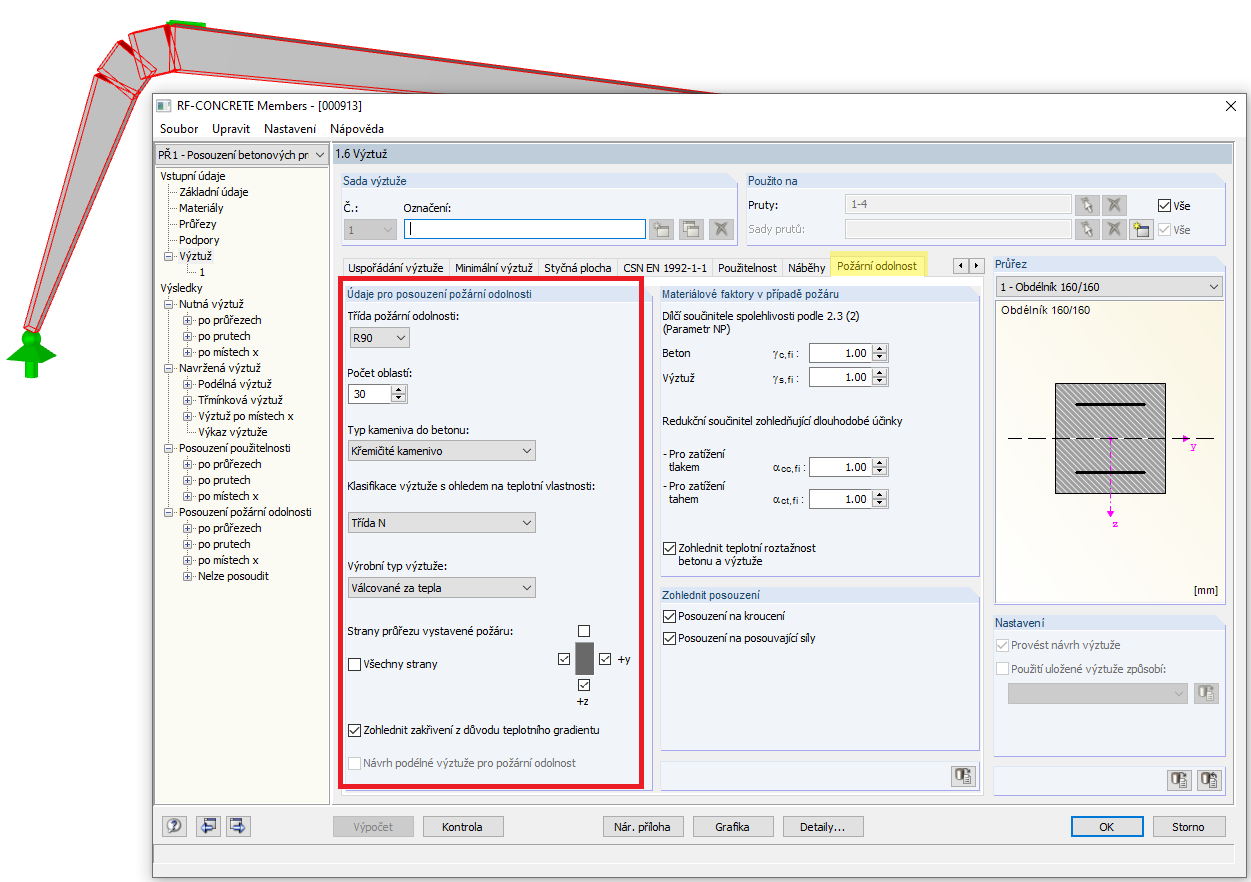Image resolution: width=1251 pixels, height=882 pixels.
Task: Click the Storno button
Action: click(1188, 827)
